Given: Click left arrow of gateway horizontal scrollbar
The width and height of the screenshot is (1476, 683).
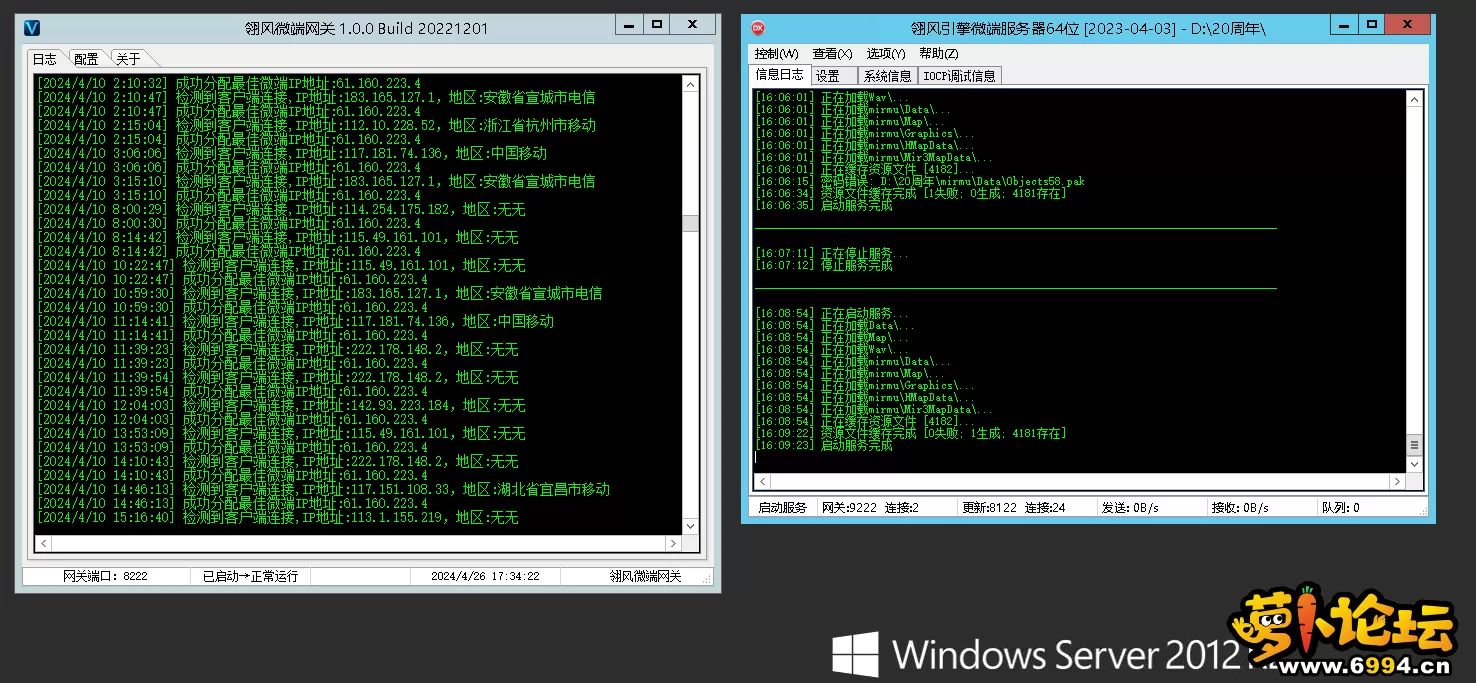Looking at the screenshot, I should [x=42, y=543].
